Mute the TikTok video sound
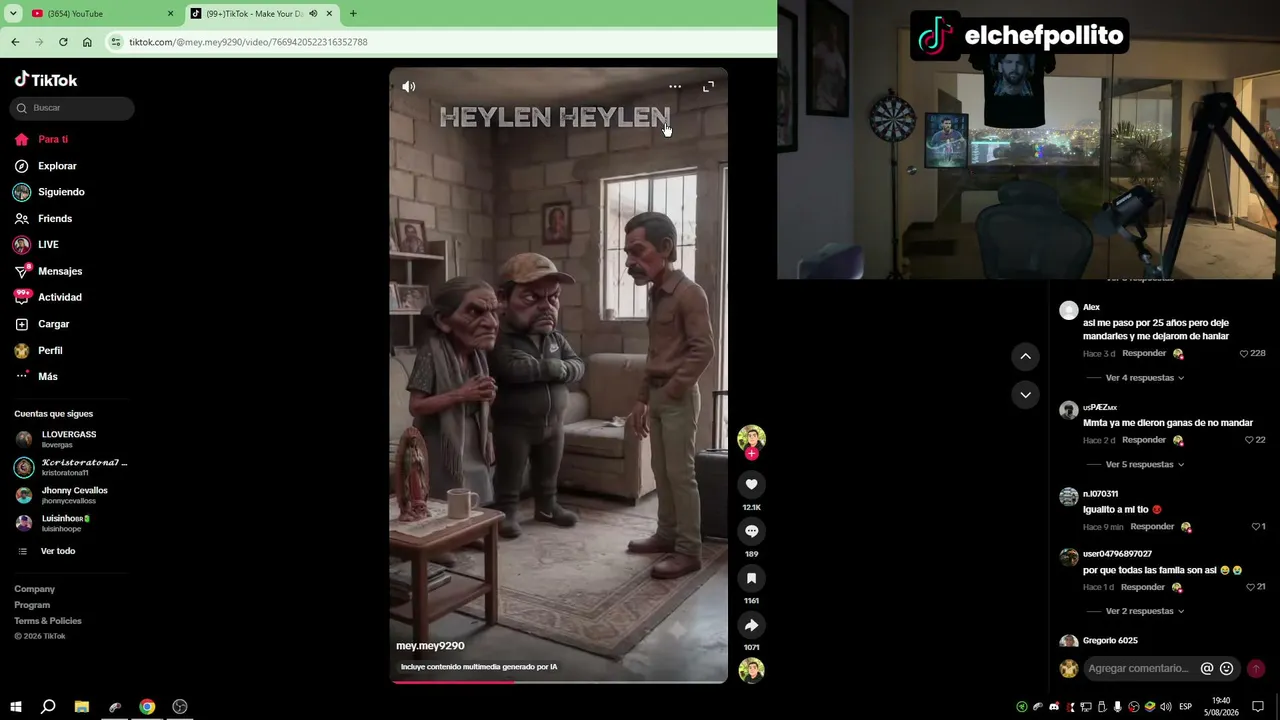This screenshot has width=1280, height=720. pos(409,87)
